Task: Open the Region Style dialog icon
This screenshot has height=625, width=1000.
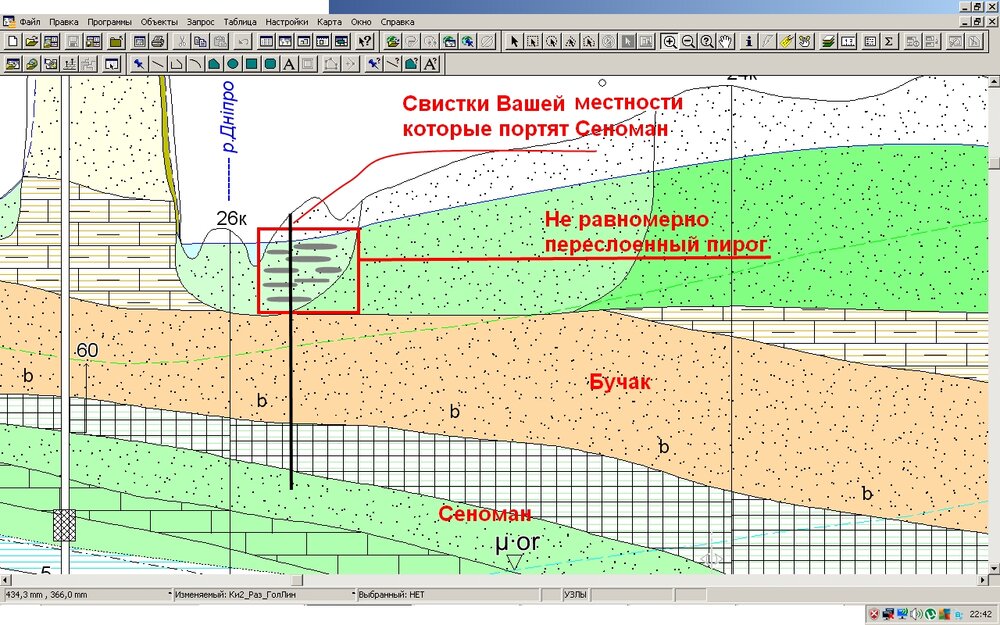Action: [412, 64]
